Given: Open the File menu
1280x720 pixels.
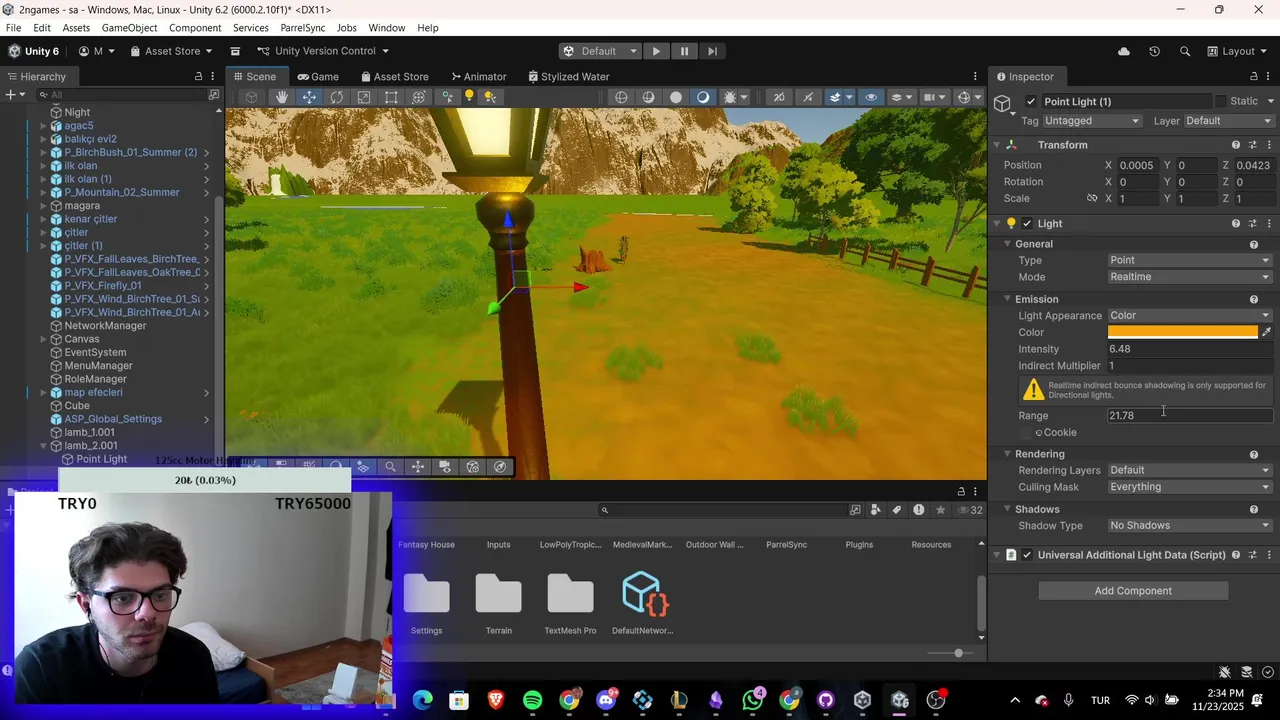Looking at the screenshot, I should pos(13,28).
